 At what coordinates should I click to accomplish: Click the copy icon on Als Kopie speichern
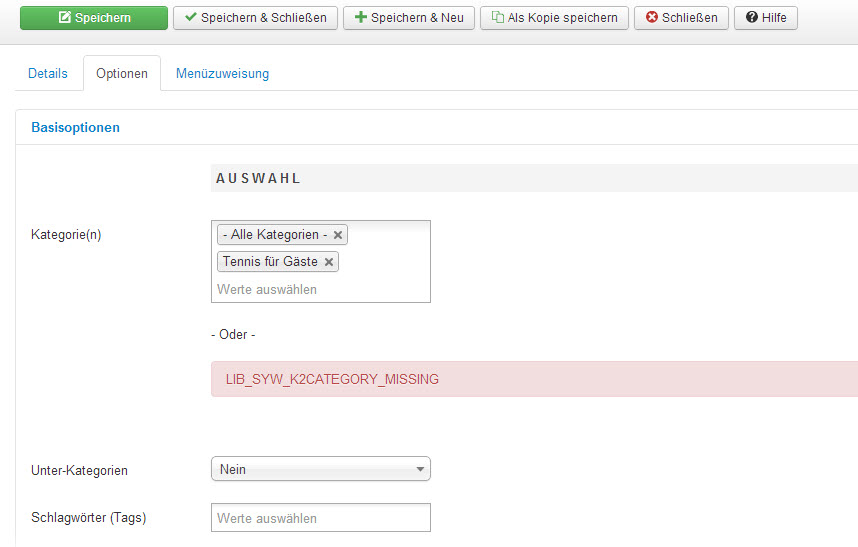(498, 18)
